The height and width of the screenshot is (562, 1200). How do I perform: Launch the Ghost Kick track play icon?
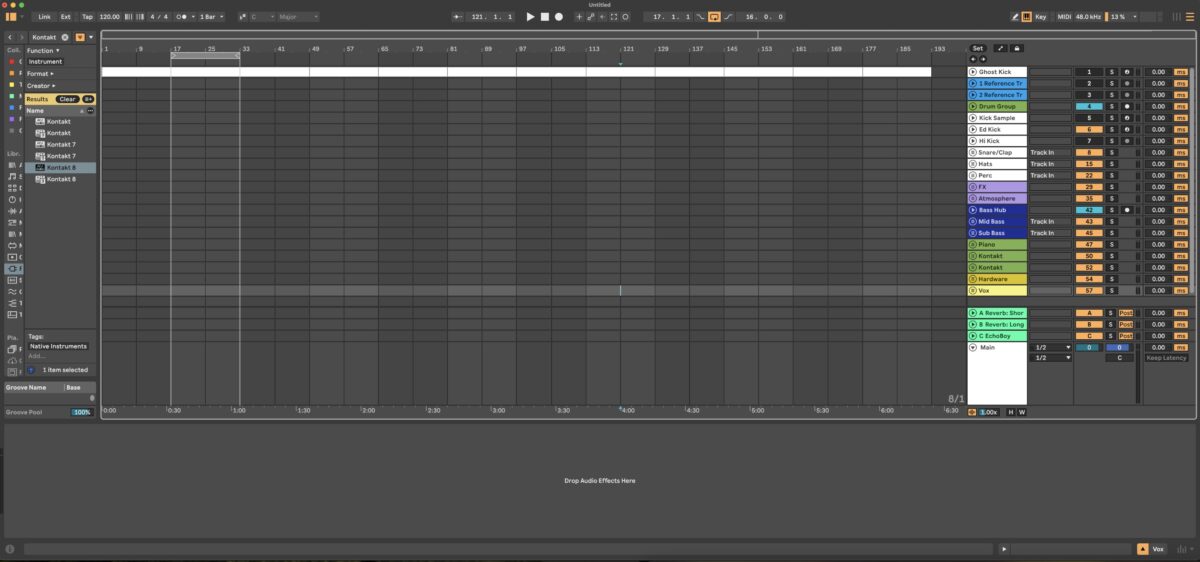click(972, 72)
